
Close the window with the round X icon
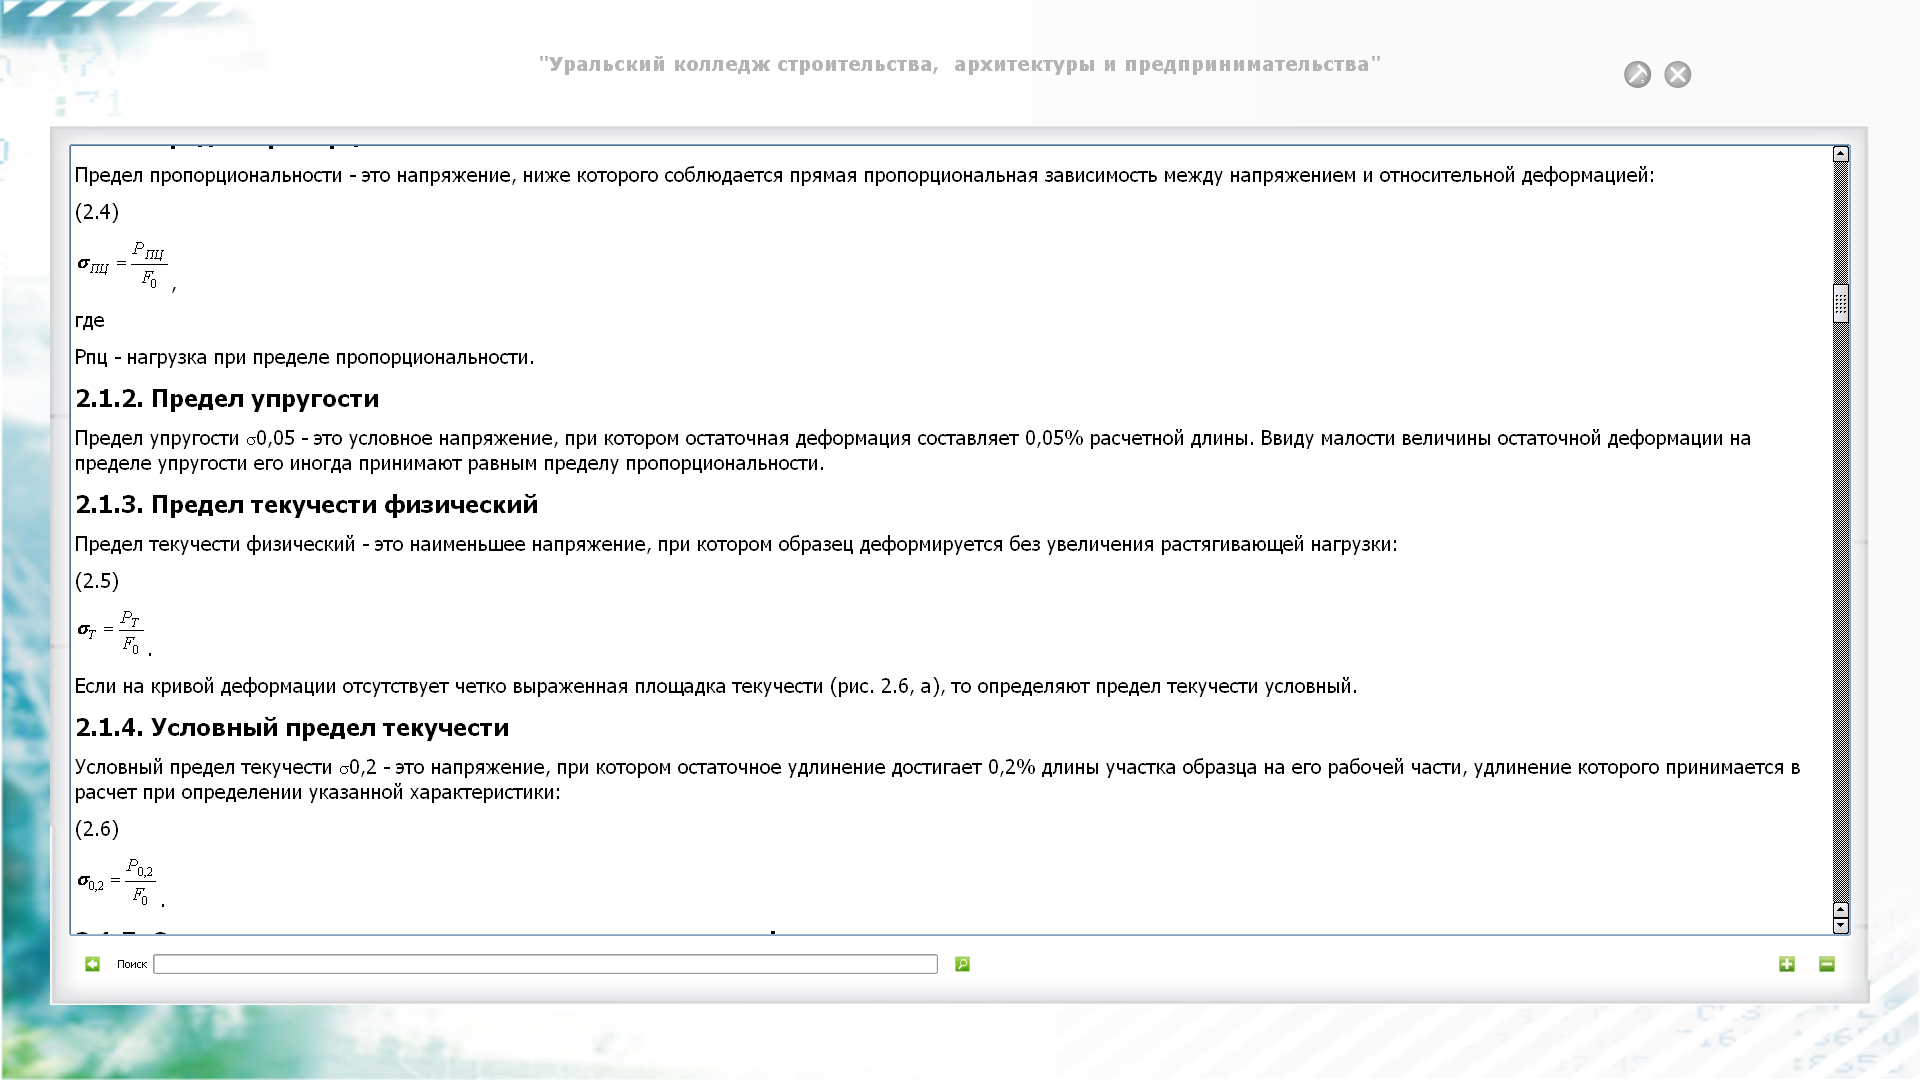pyautogui.click(x=1677, y=75)
